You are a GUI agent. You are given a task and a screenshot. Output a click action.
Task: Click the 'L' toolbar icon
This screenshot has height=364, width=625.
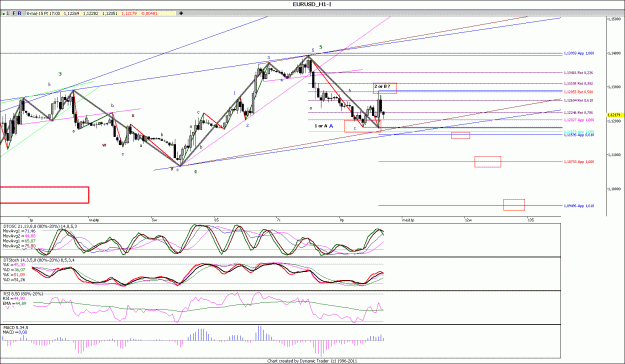(x=8, y=13)
